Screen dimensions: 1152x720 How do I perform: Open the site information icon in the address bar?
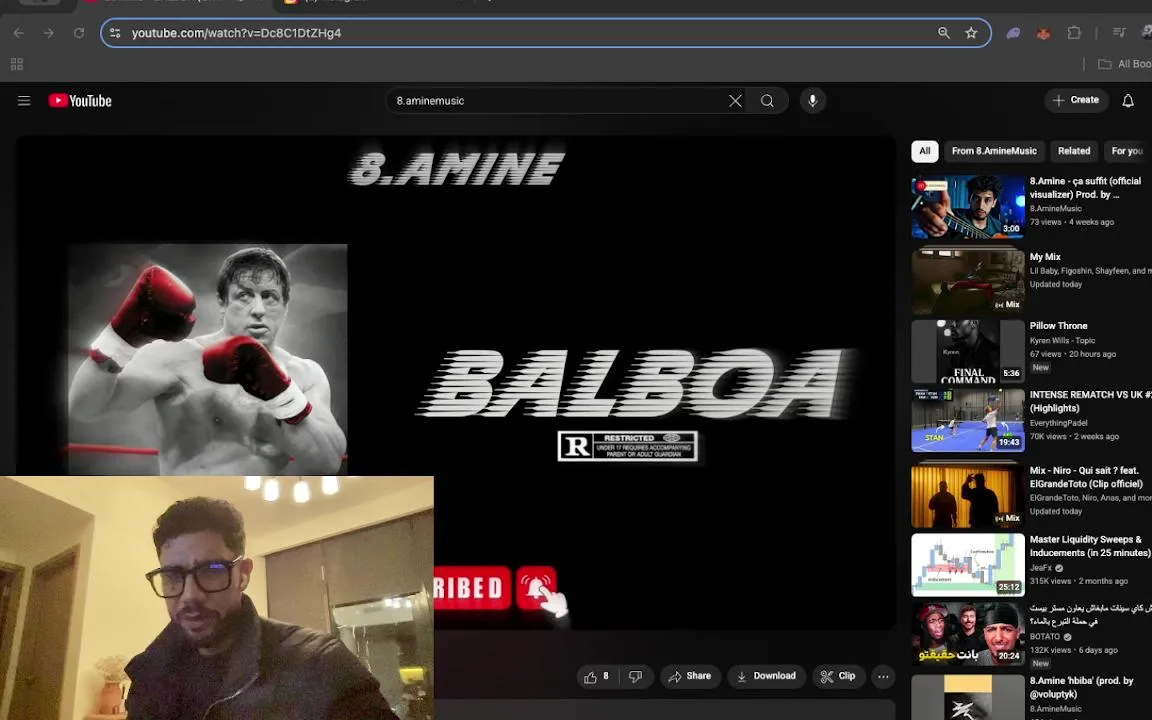[115, 33]
